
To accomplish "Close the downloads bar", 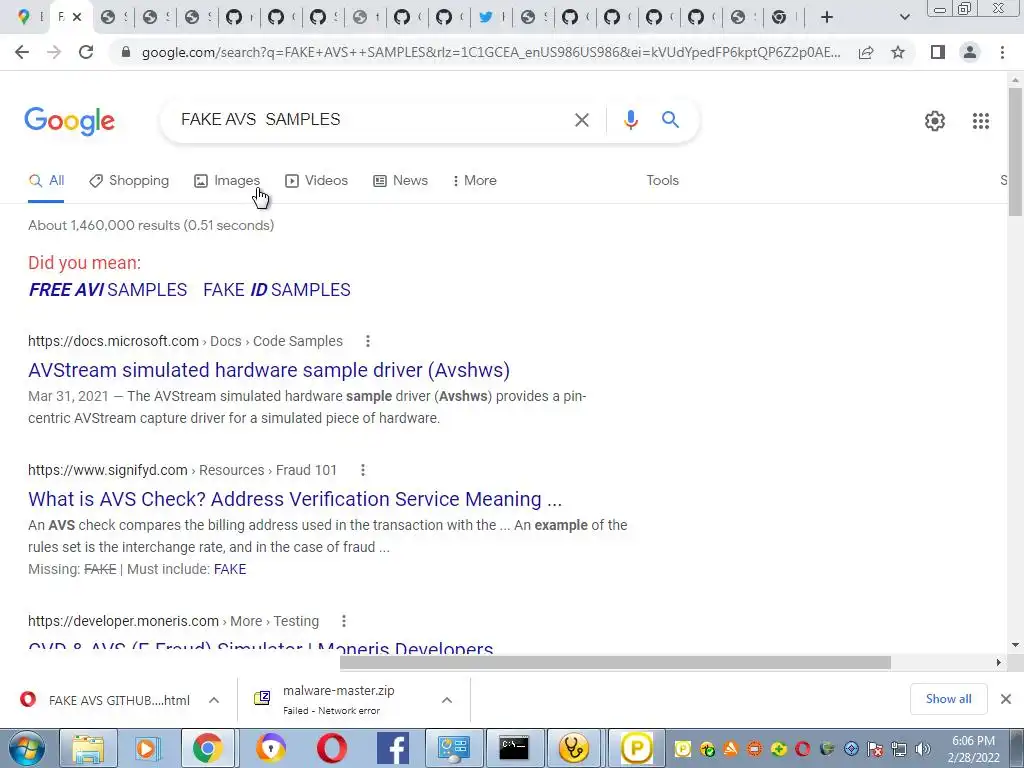I will coord(1006,699).
